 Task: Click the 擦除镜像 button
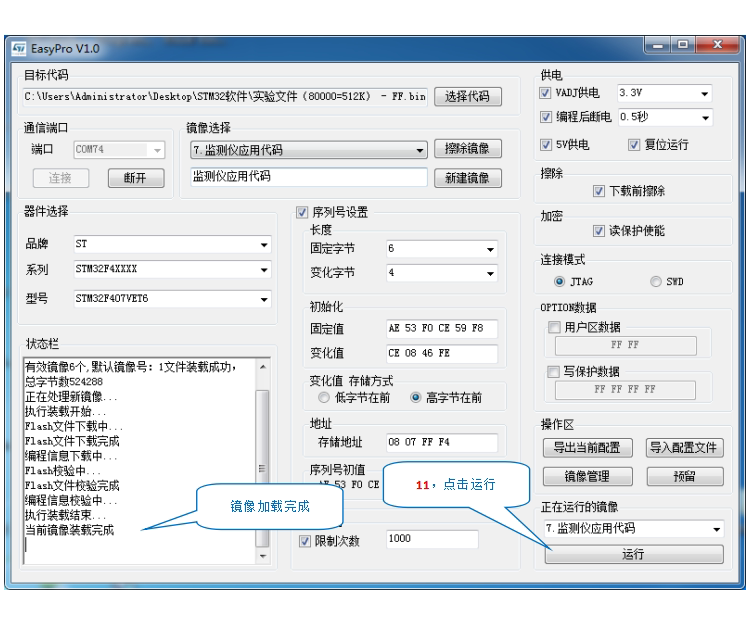point(467,148)
